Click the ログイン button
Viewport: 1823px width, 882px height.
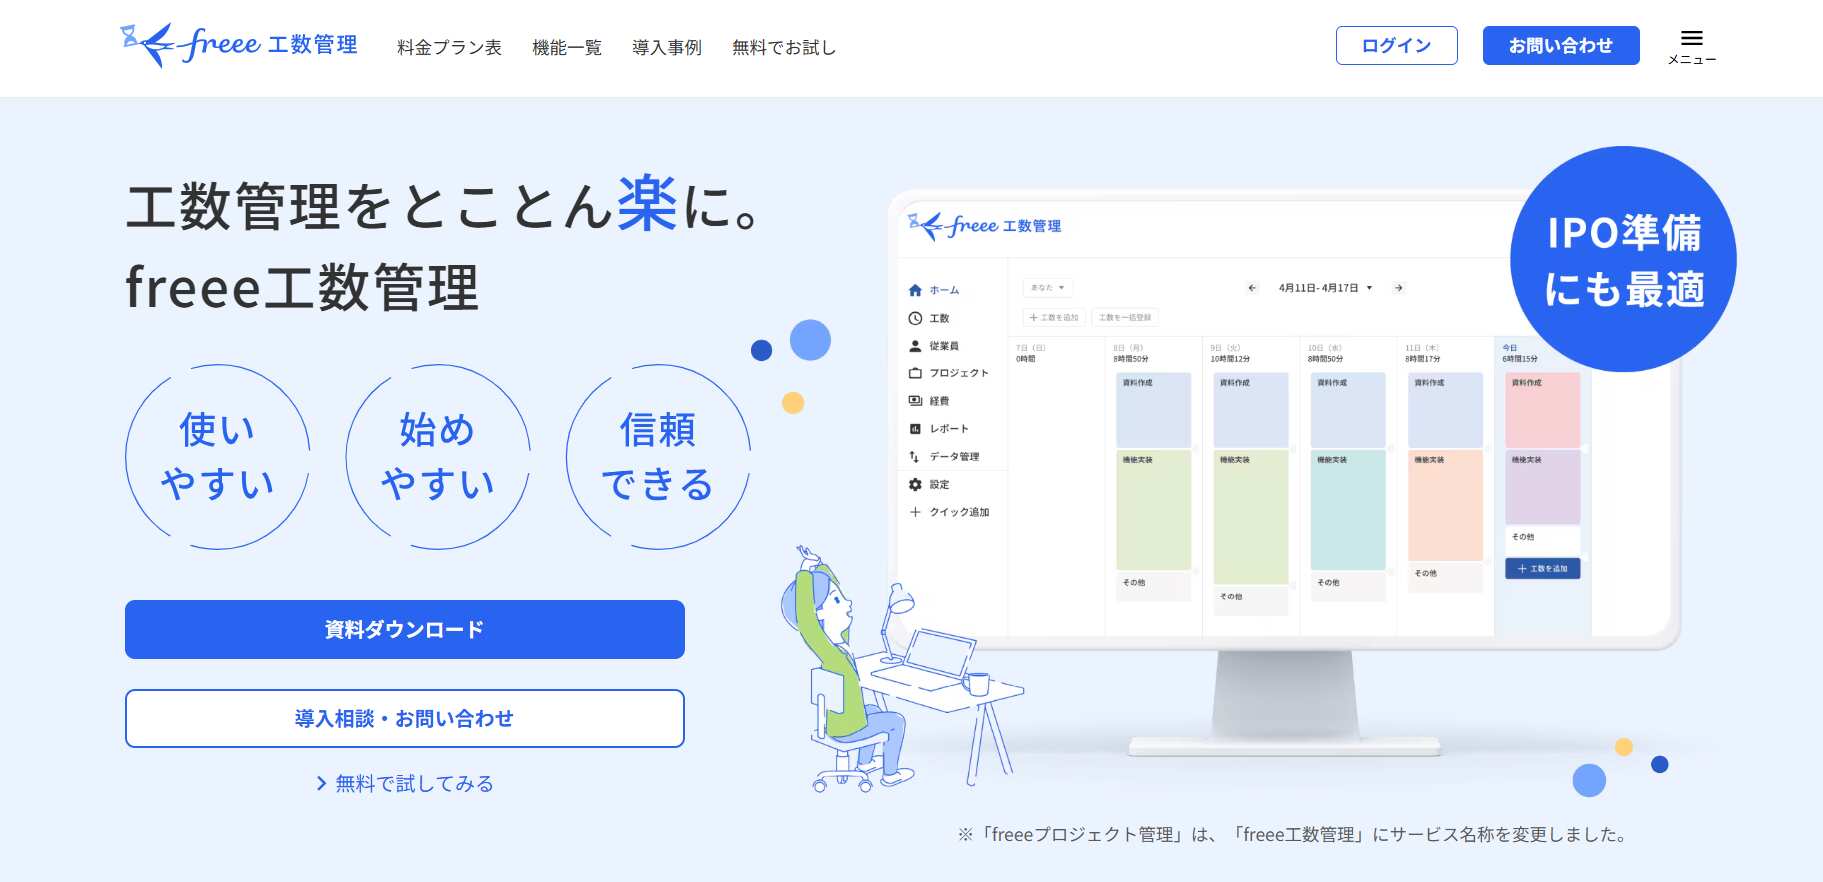tap(1396, 45)
